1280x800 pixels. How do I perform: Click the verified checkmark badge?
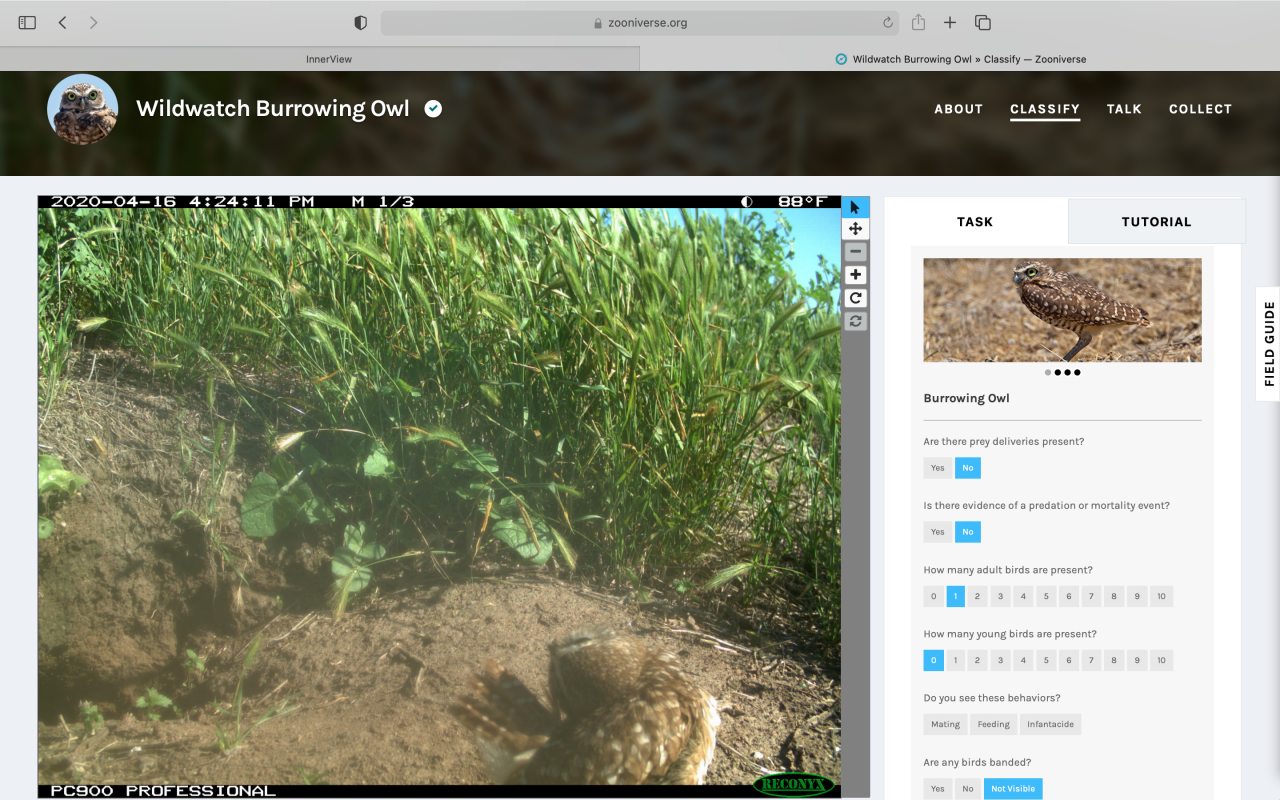tap(433, 108)
